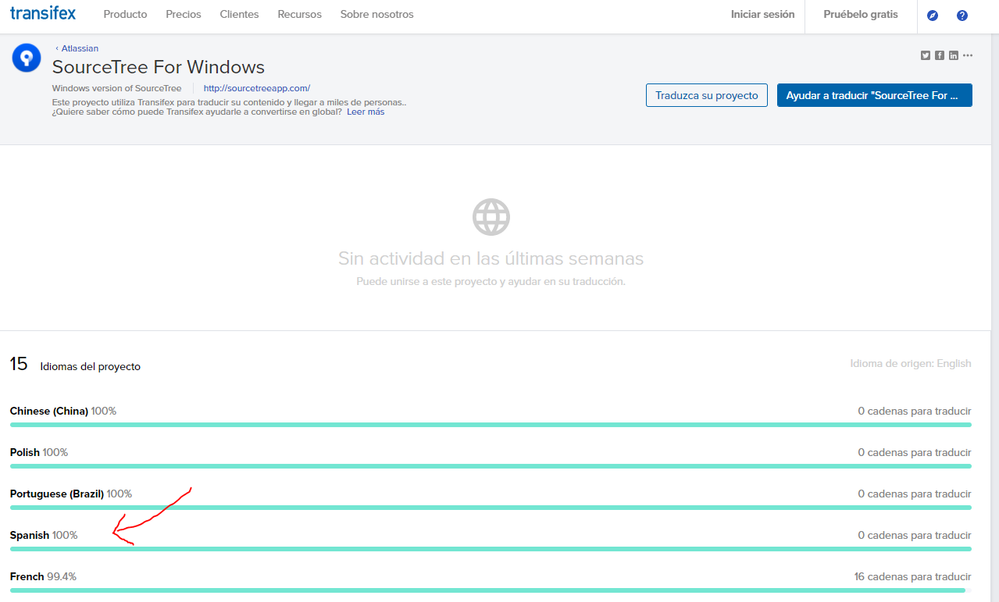The width and height of the screenshot is (999, 602).
Task: Click the Leer más link
Action: click(x=366, y=112)
